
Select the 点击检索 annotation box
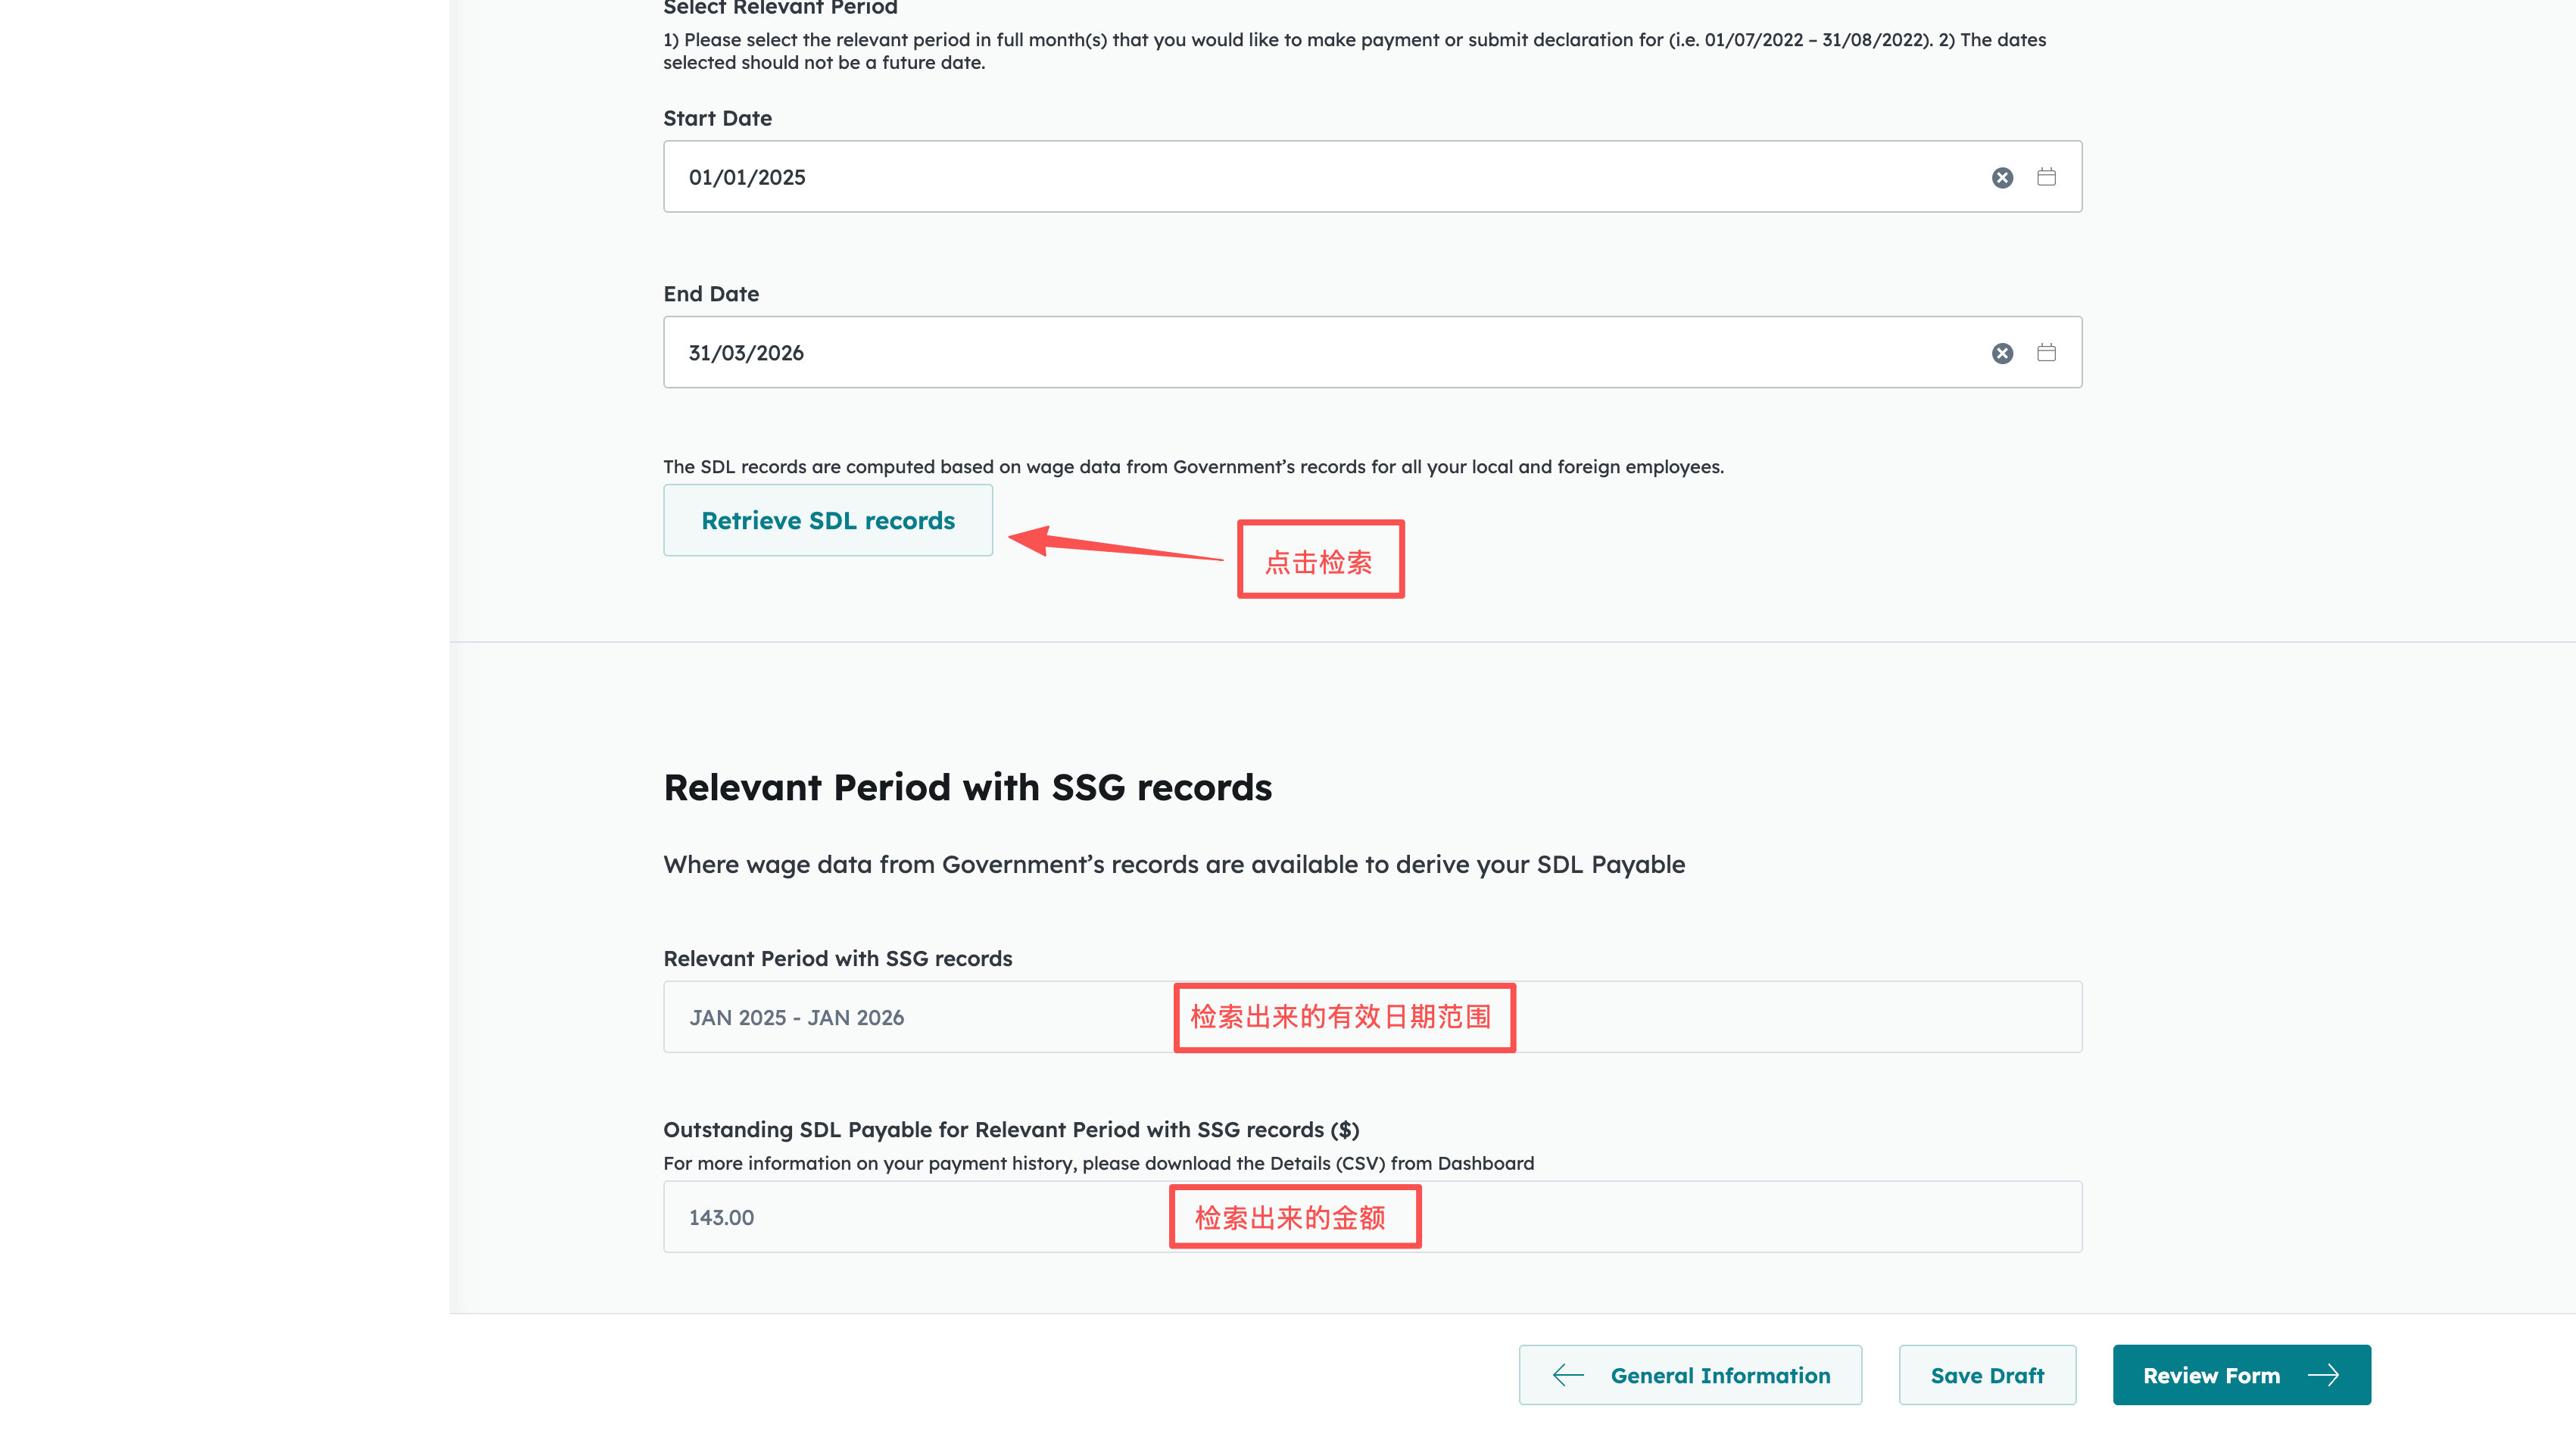point(1320,560)
